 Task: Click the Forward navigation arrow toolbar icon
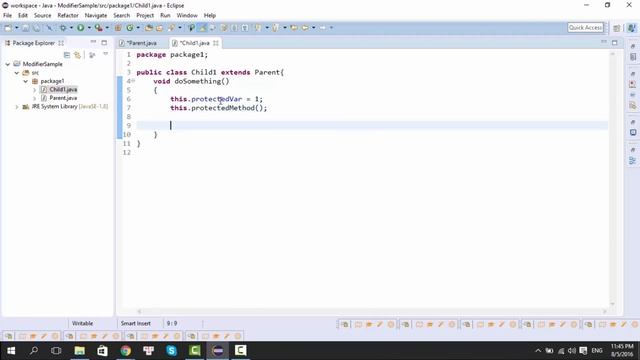pos(323,28)
